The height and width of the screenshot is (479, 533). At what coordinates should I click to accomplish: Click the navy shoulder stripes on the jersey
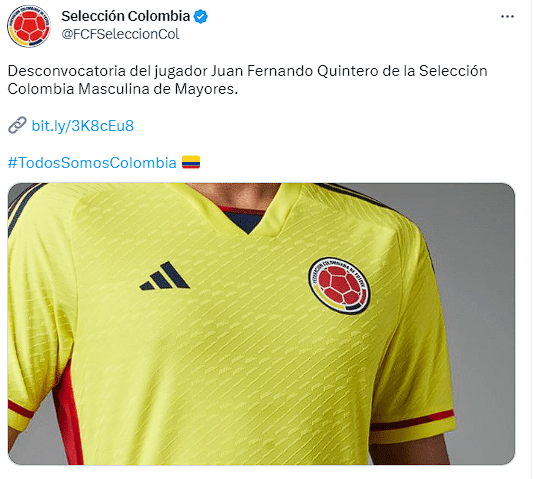[x=24, y=207]
